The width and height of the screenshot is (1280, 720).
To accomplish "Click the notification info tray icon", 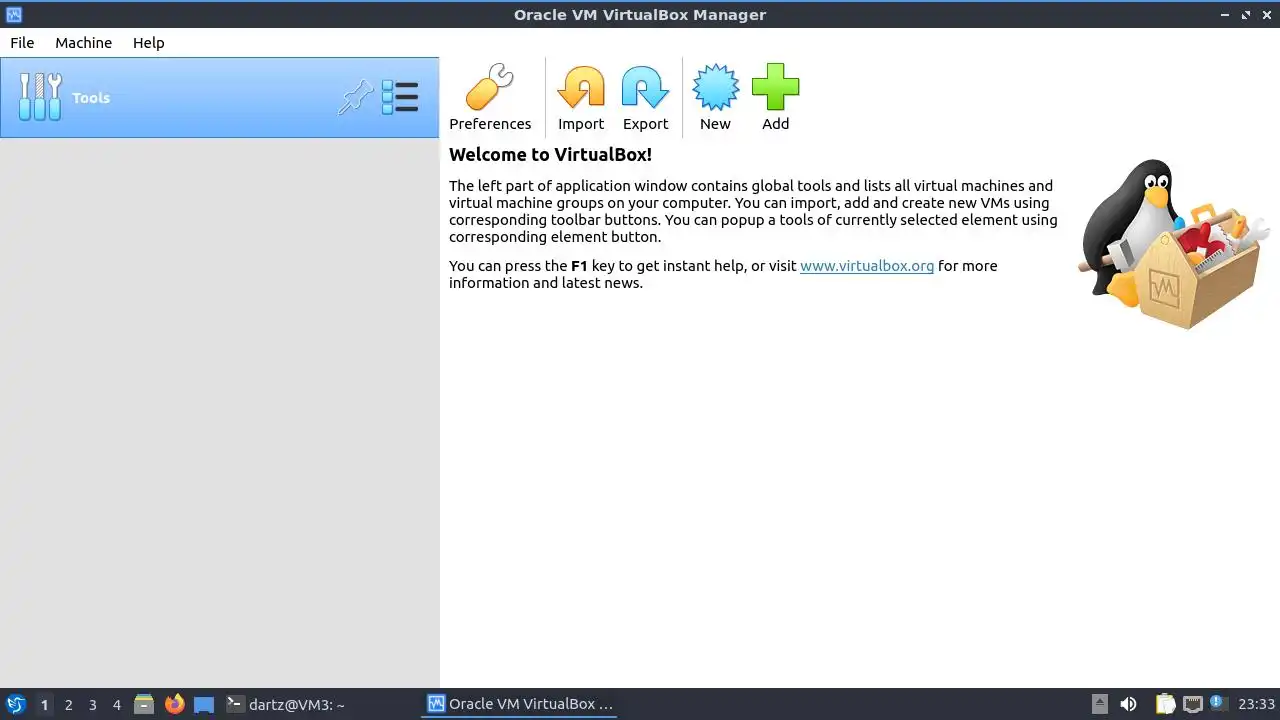I will pyautogui.click(x=1217, y=702).
